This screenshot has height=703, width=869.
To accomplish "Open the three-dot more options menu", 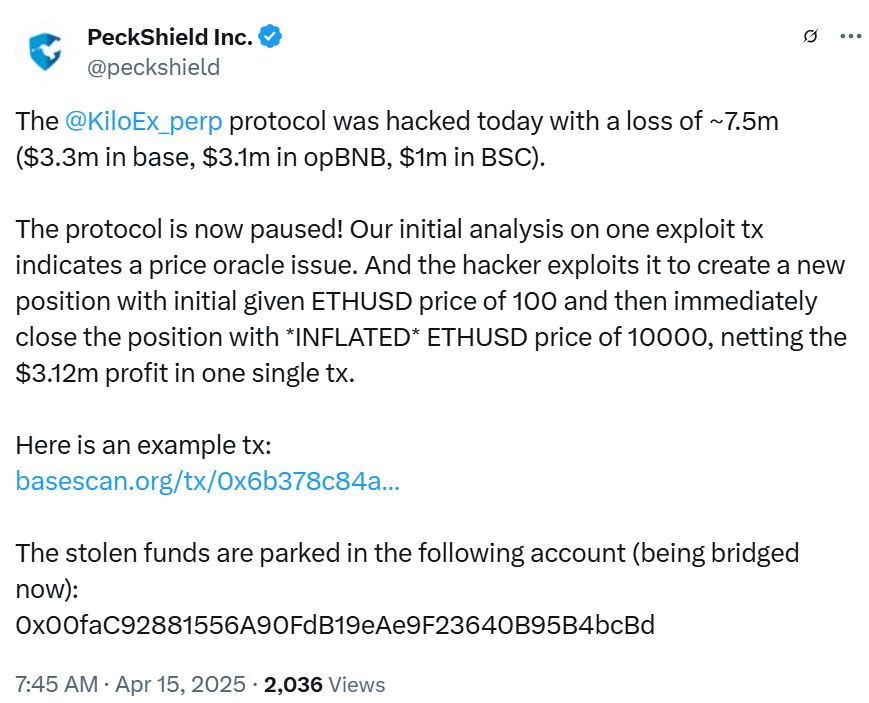I will point(850,37).
